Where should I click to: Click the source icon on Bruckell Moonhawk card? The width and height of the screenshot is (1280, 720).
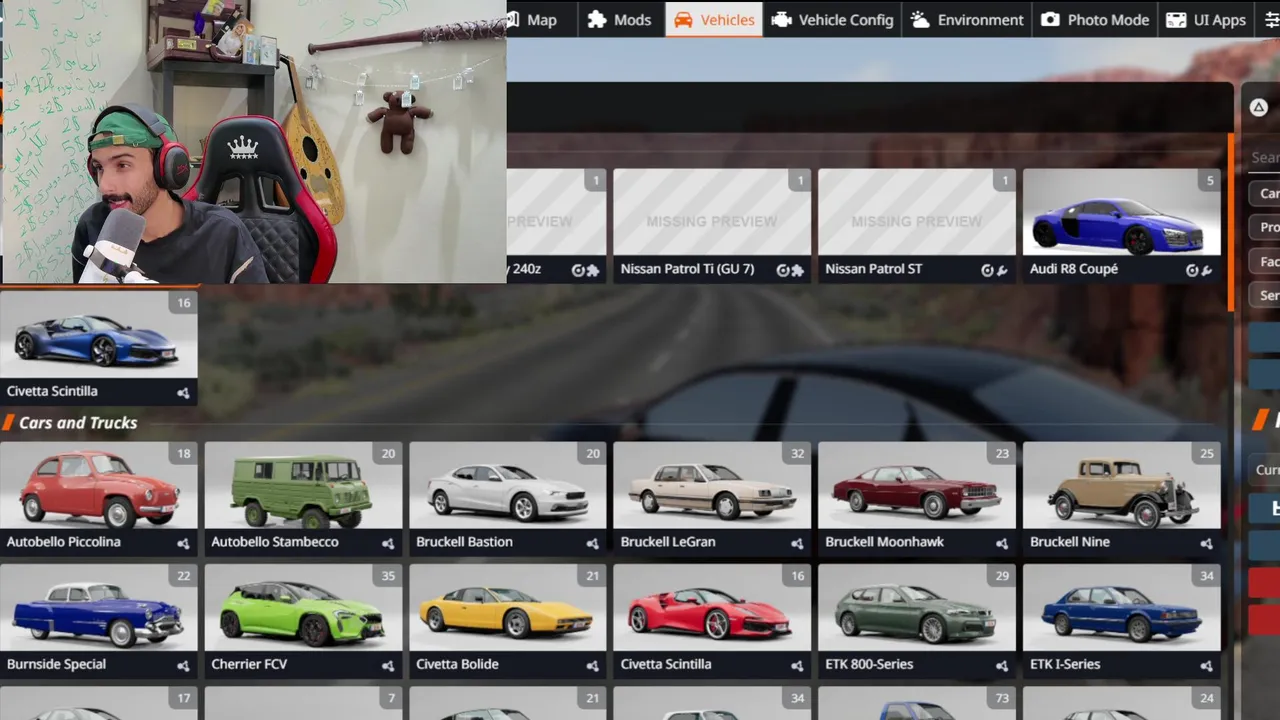tap(1002, 543)
